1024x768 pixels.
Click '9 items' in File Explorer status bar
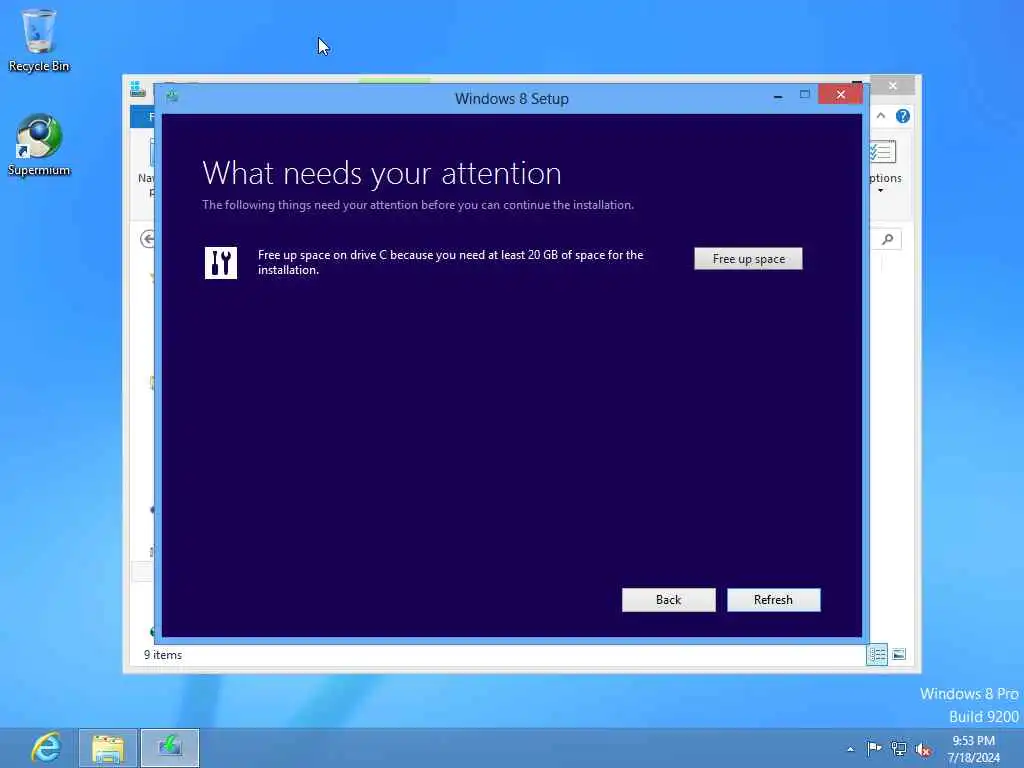(163, 654)
